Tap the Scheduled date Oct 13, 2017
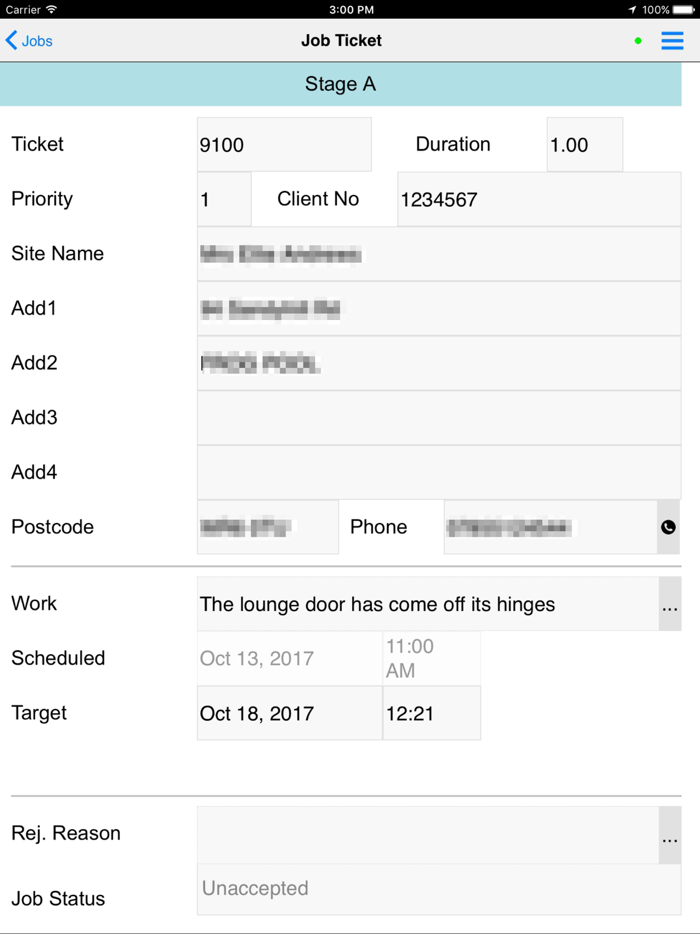Viewport: 700px width, 934px height. [x=289, y=658]
